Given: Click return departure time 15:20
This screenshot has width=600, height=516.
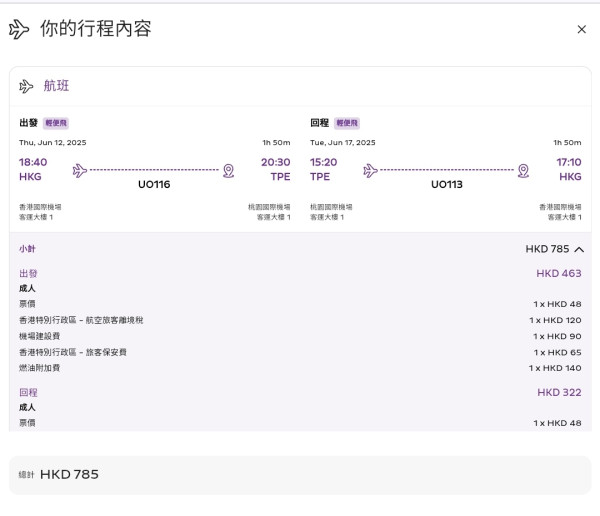Looking at the screenshot, I should click(x=324, y=162).
